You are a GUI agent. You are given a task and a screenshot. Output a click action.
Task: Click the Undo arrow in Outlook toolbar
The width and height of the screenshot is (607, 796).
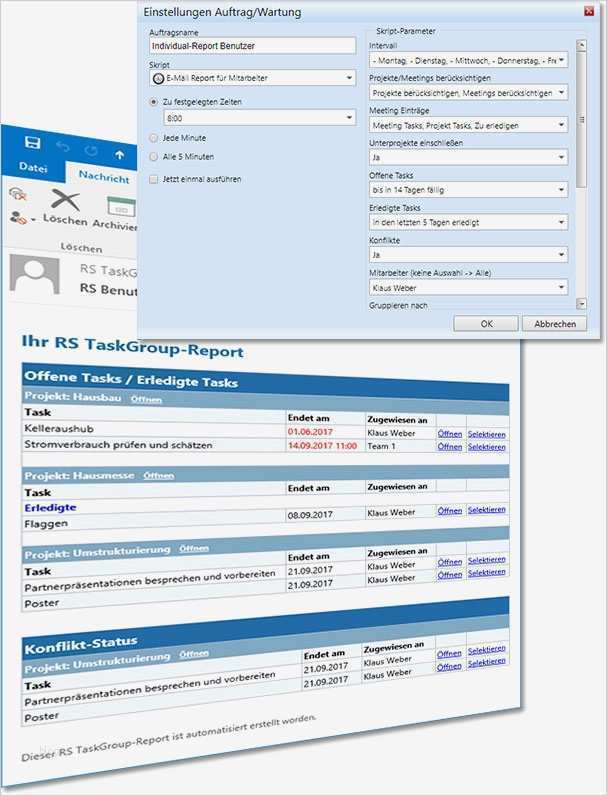tap(62, 147)
